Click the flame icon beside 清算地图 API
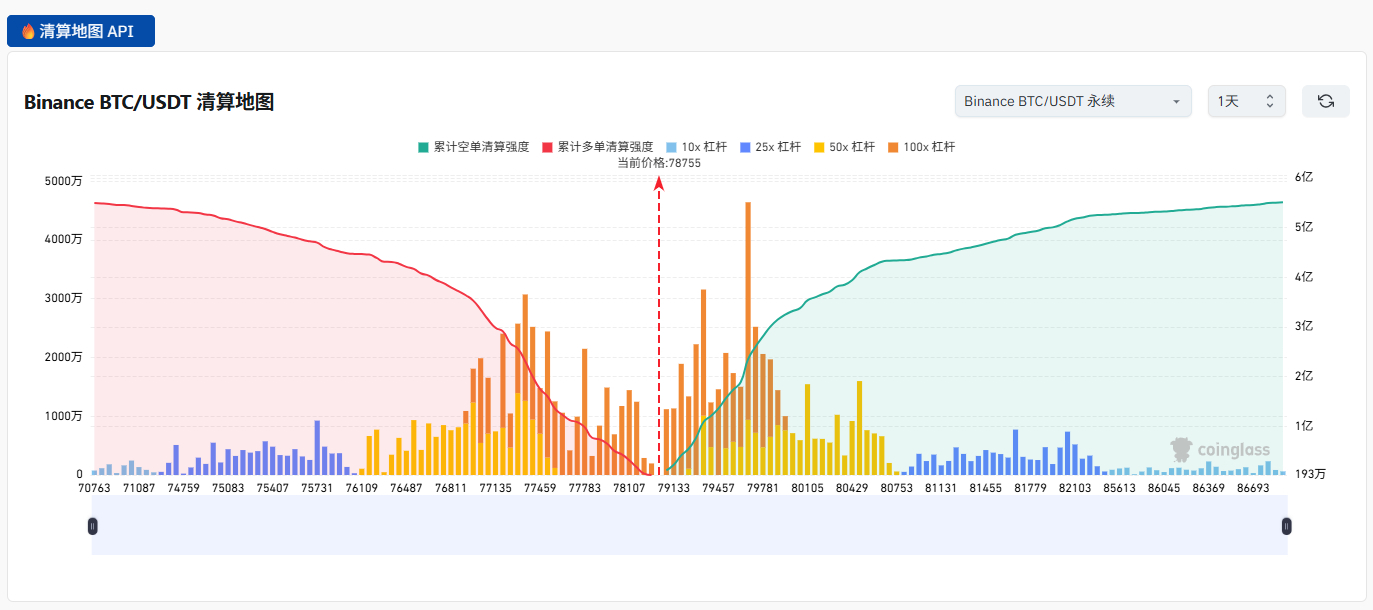 tap(28, 31)
